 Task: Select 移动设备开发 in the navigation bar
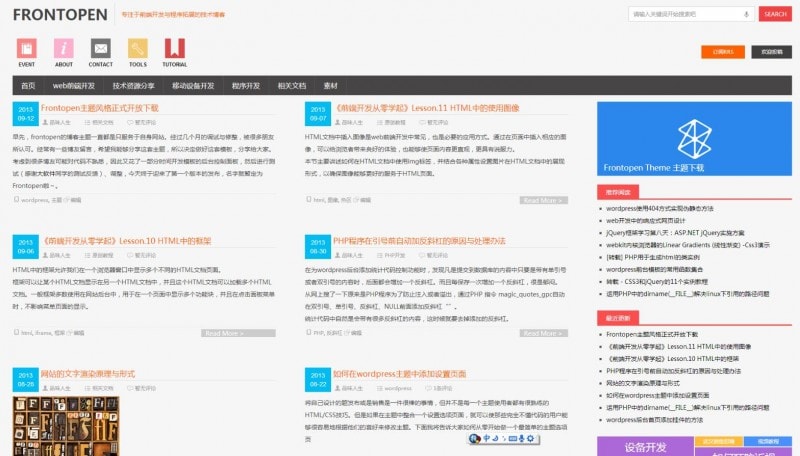point(193,86)
